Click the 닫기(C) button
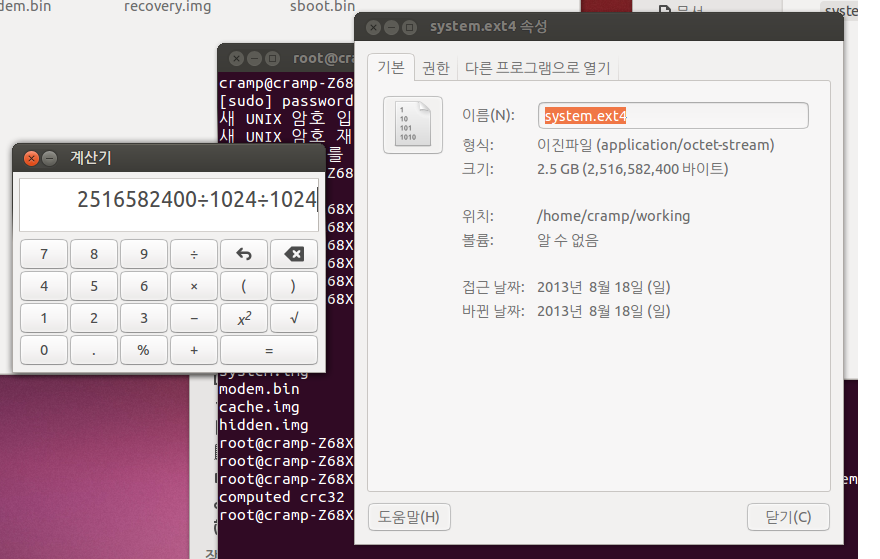Viewport: 880px width, 559px height. coord(788,517)
